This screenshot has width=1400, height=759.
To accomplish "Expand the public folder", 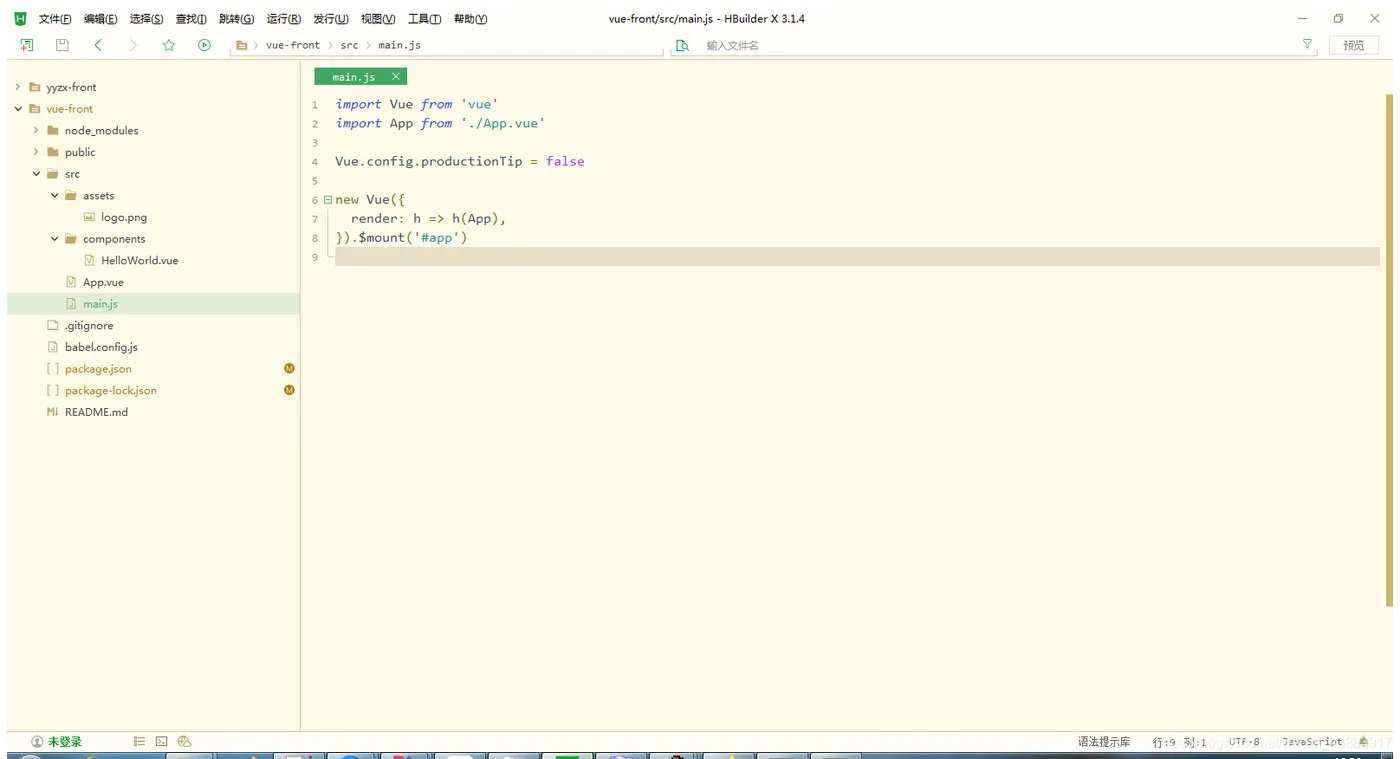I will 36,152.
